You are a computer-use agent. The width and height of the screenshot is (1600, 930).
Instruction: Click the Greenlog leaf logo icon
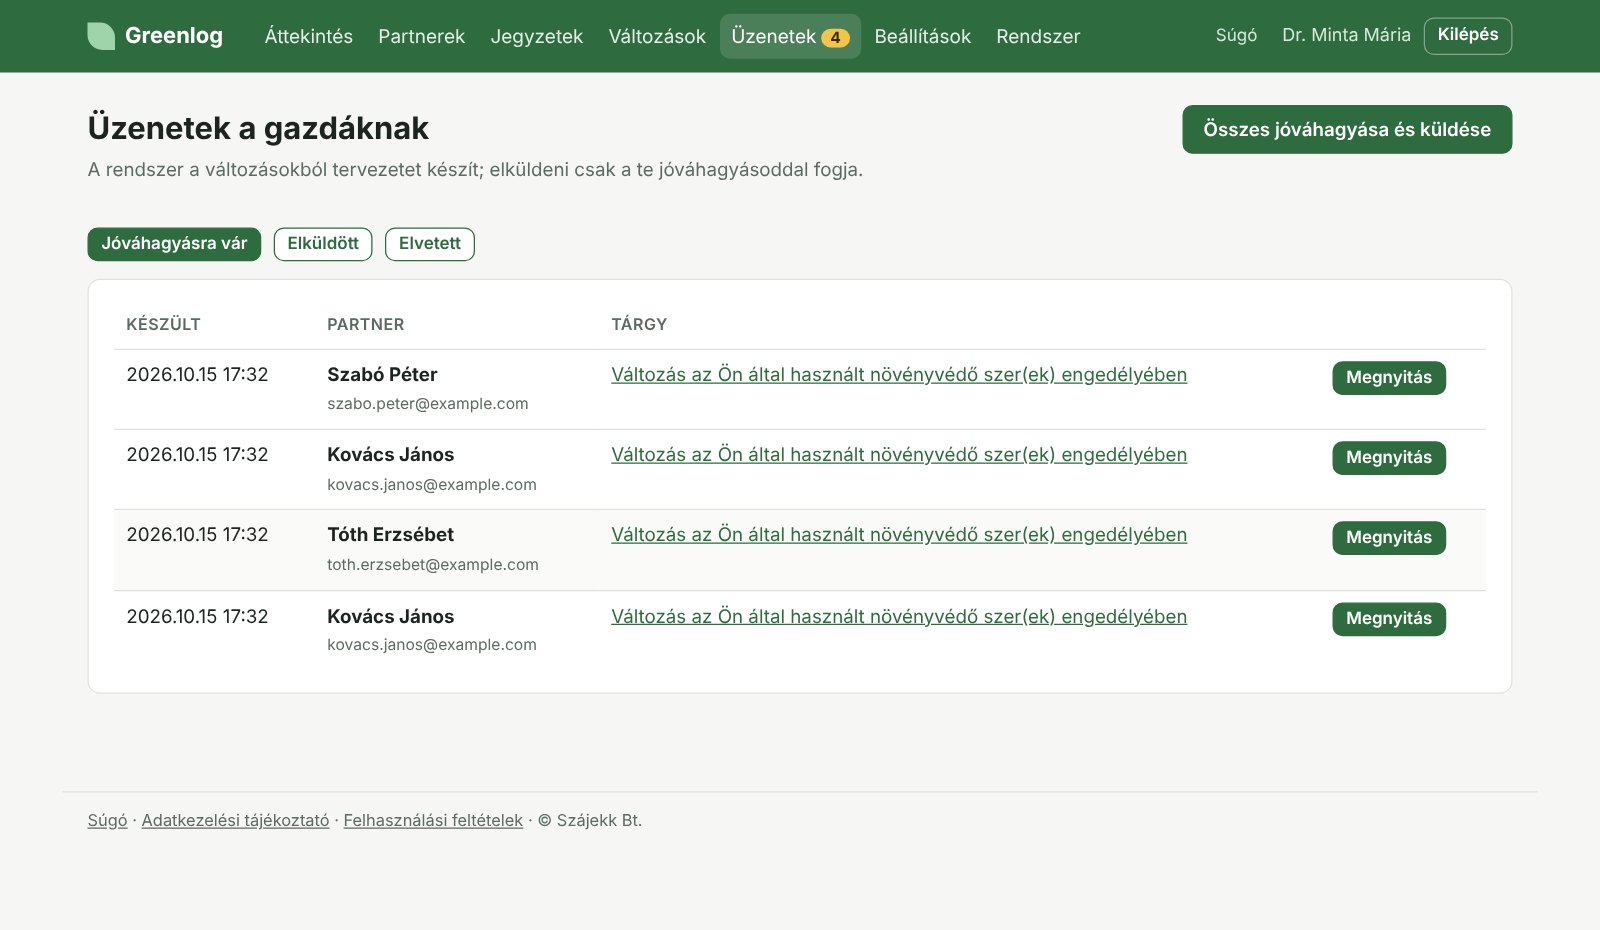pos(101,36)
